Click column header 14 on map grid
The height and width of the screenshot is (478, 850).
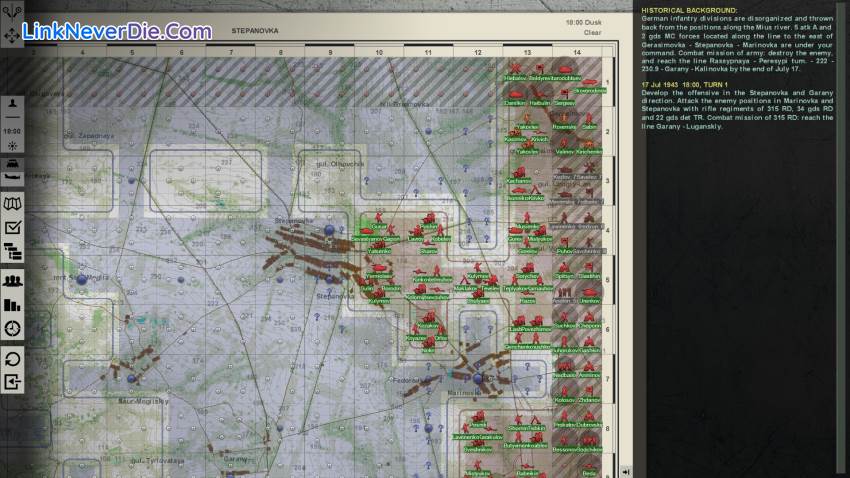(577, 53)
